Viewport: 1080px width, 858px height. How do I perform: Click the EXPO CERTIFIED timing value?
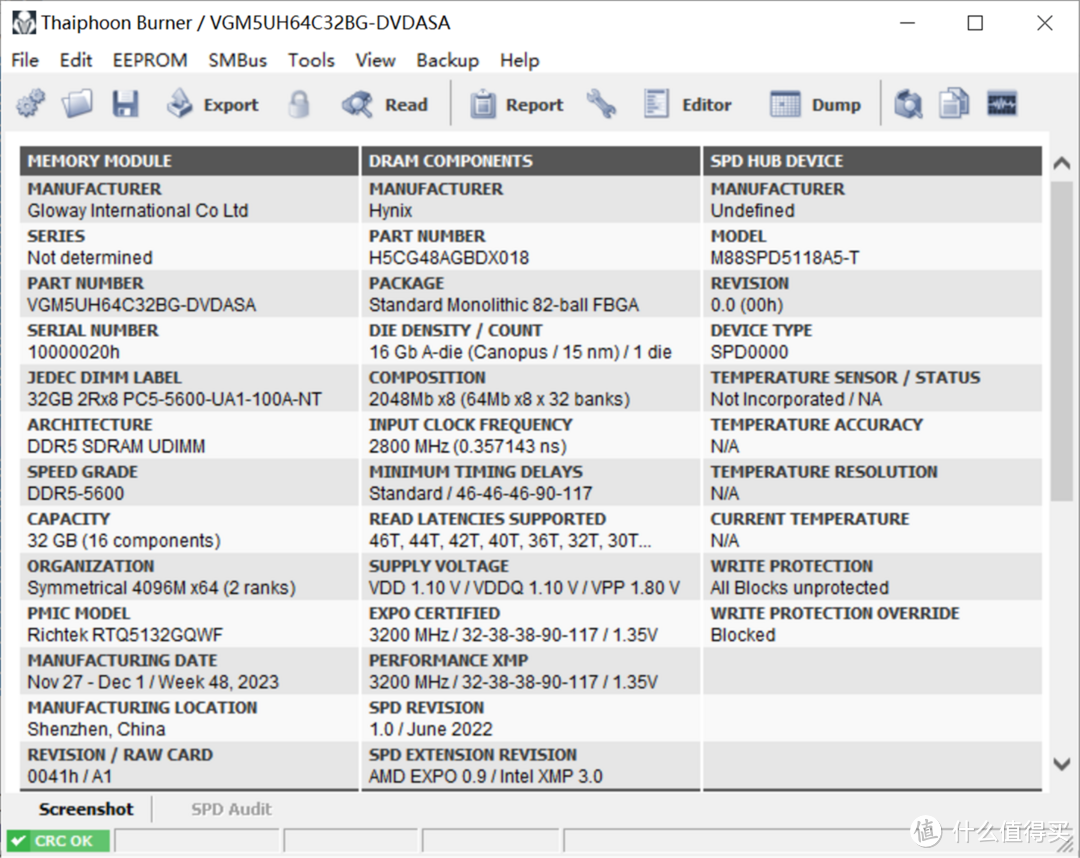(513, 634)
